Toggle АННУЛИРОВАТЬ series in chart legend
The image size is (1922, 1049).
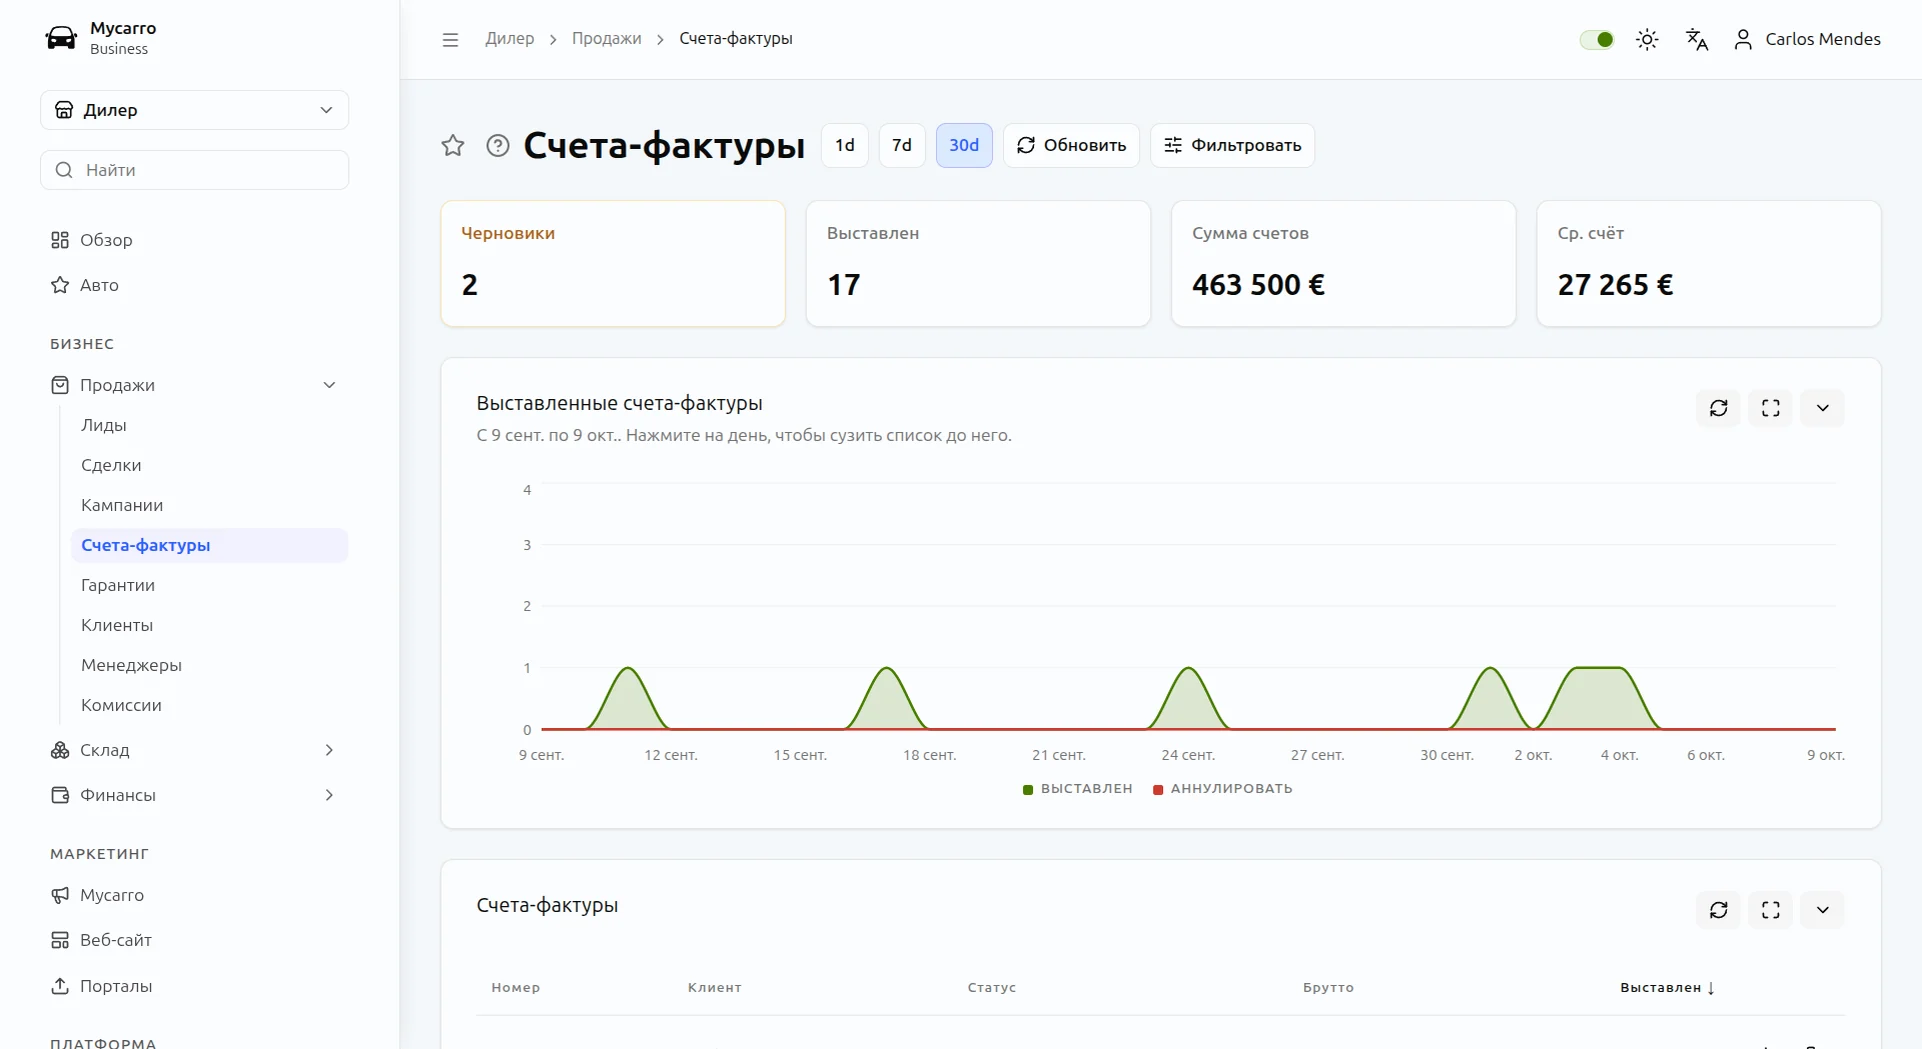coord(1223,789)
